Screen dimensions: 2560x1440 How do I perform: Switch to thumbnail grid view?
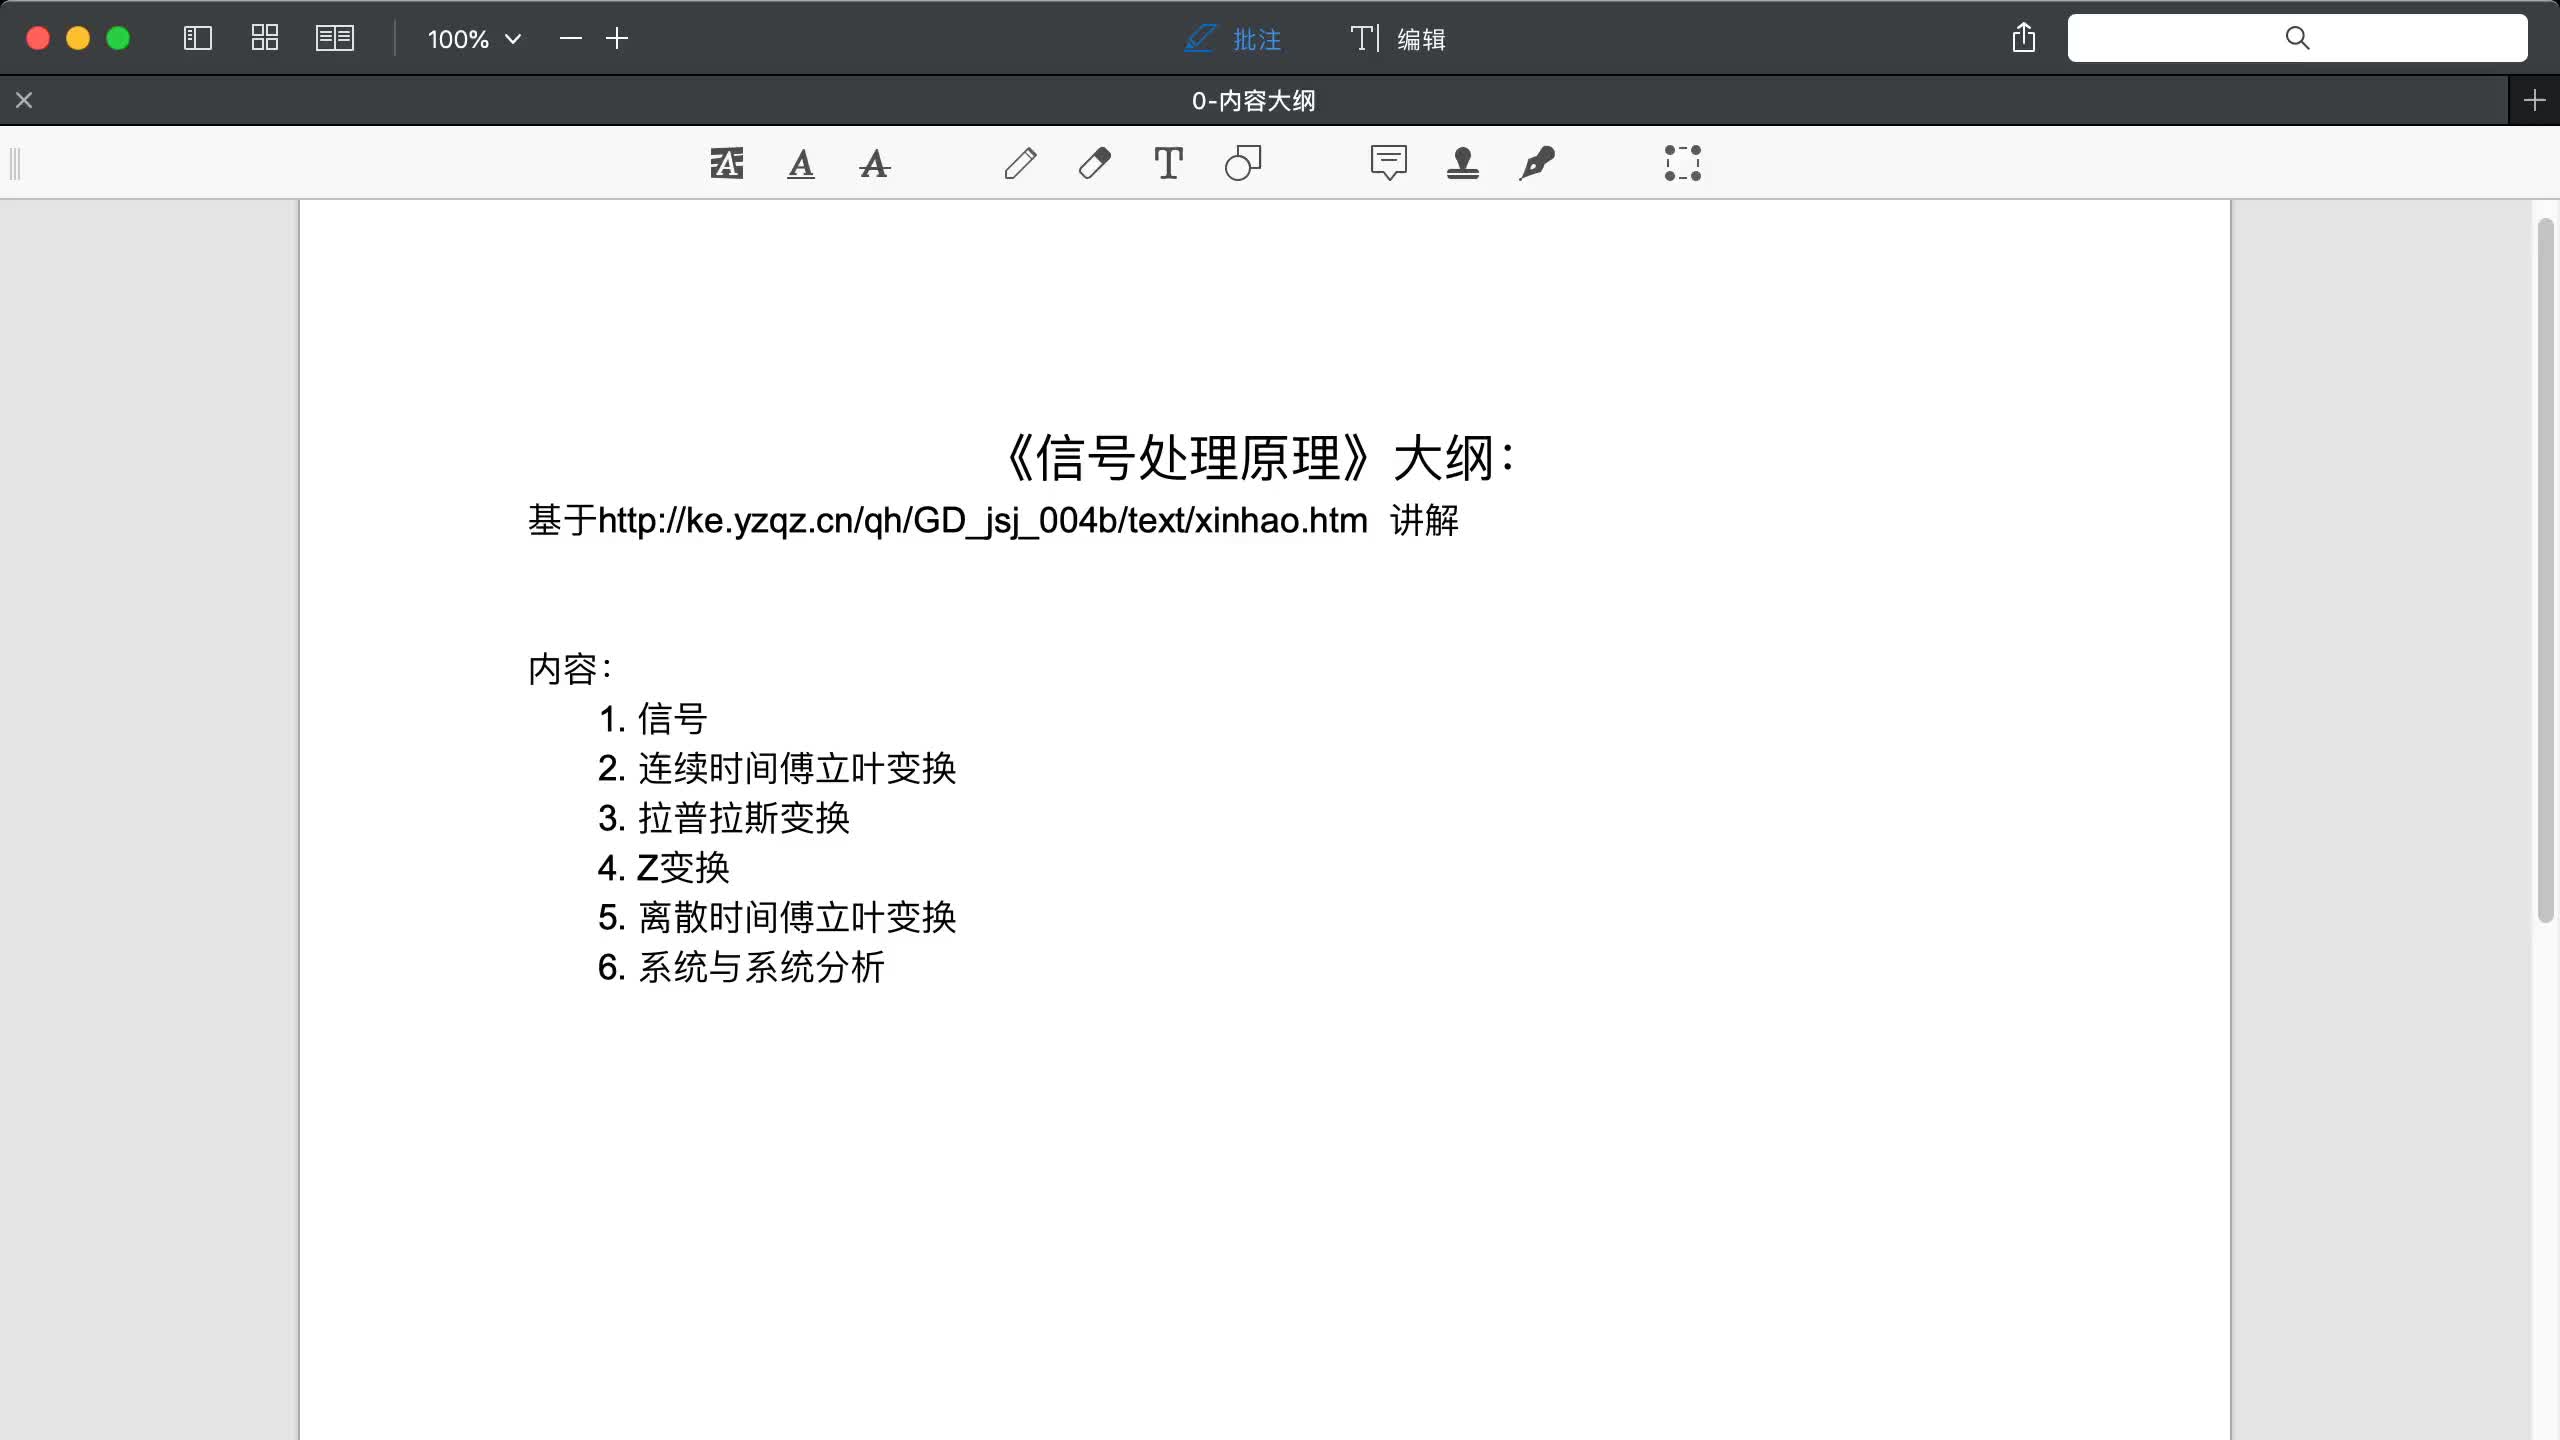(x=265, y=38)
